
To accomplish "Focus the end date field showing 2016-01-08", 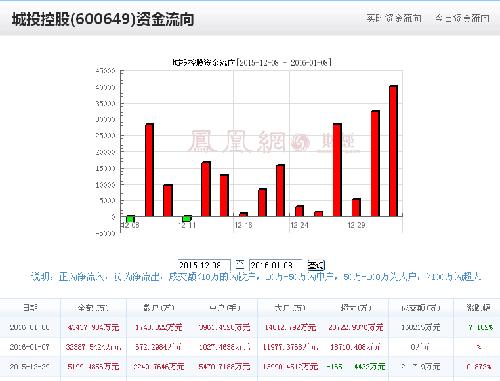I will click(x=276, y=265).
